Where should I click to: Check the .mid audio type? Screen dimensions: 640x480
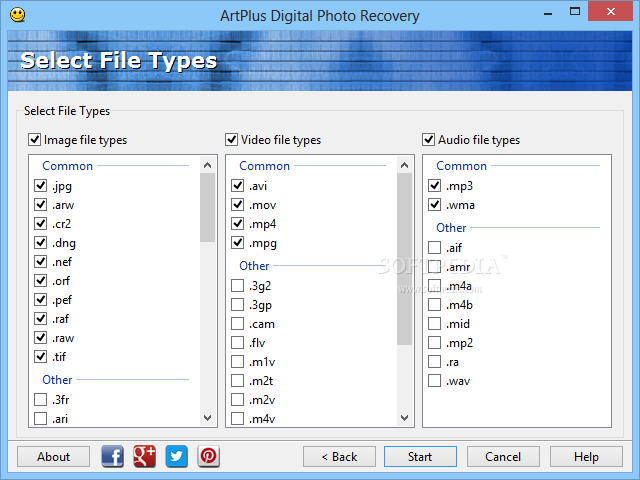(x=435, y=324)
